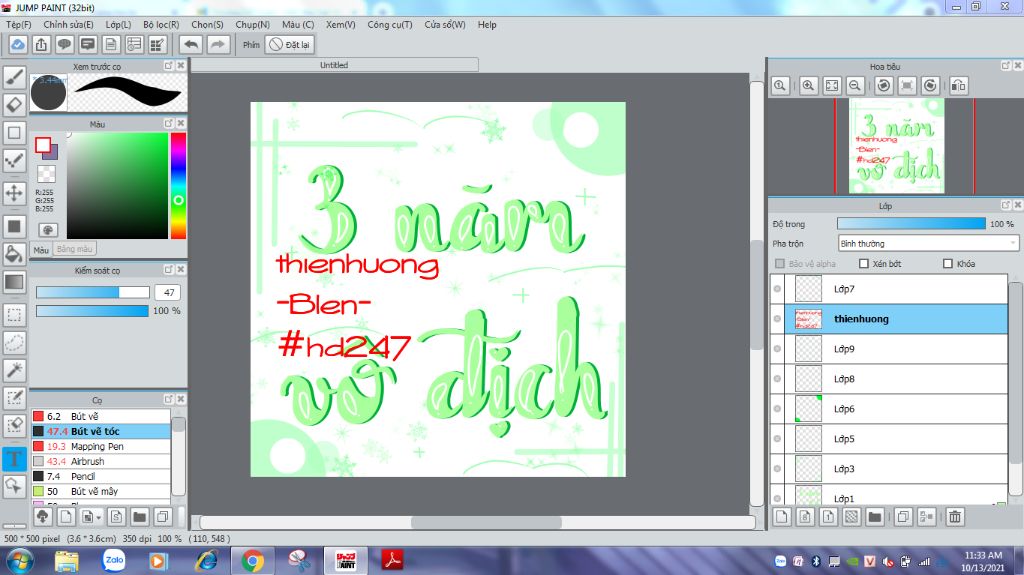Rotate canvas right in navigator
The height and width of the screenshot is (575, 1024).
click(931, 86)
